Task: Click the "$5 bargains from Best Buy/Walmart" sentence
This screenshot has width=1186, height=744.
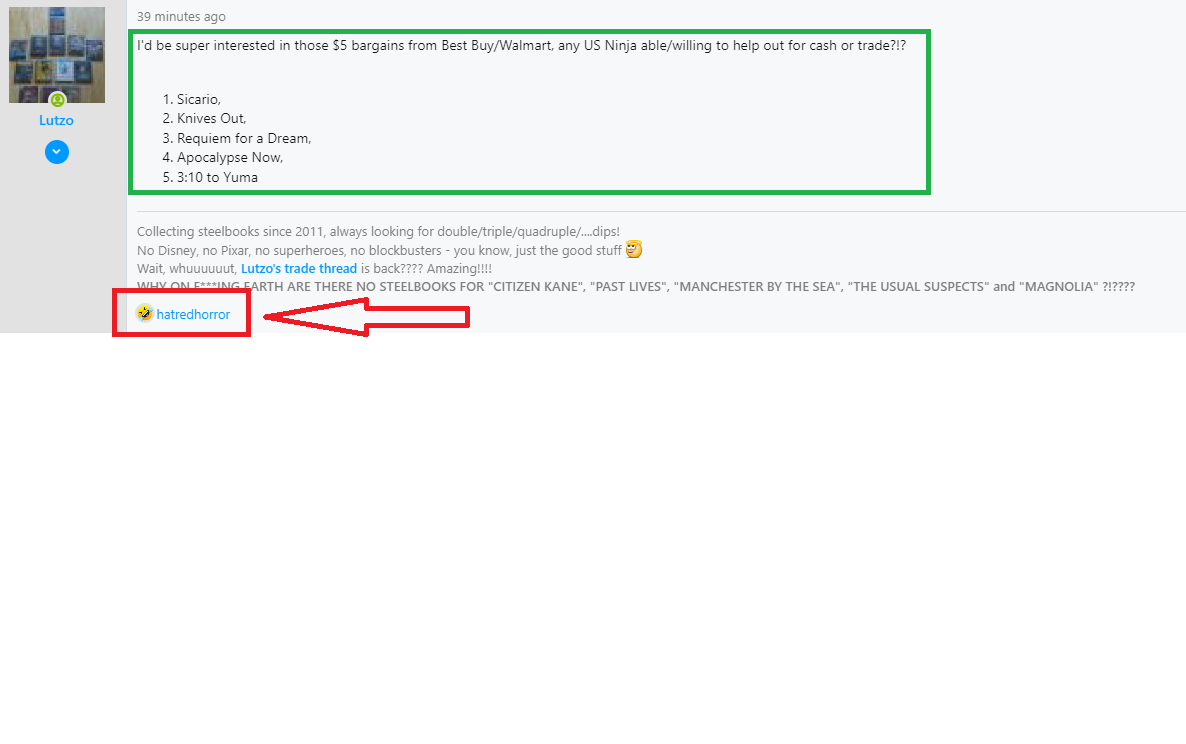Action: (x=521, y=45)
